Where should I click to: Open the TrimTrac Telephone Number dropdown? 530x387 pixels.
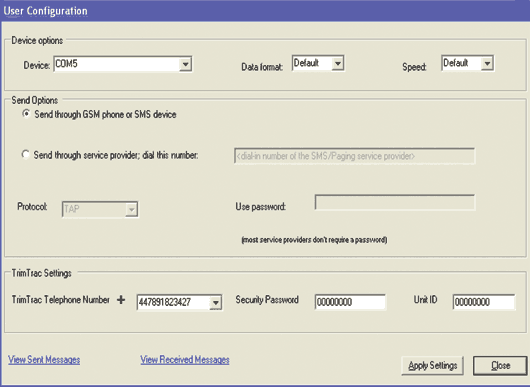pos(179,302)
